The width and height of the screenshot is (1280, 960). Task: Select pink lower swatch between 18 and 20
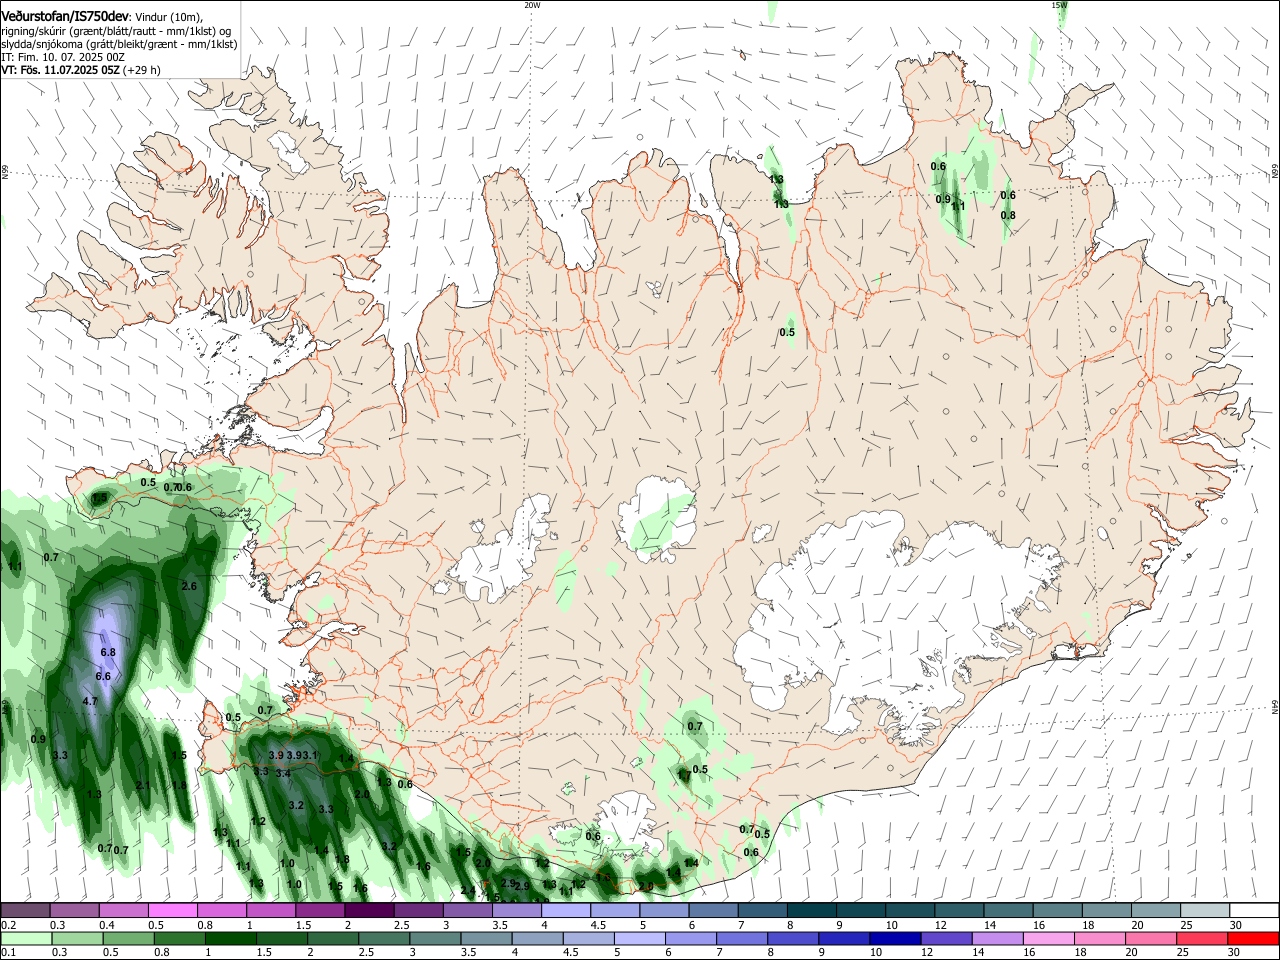[1099, 939]
